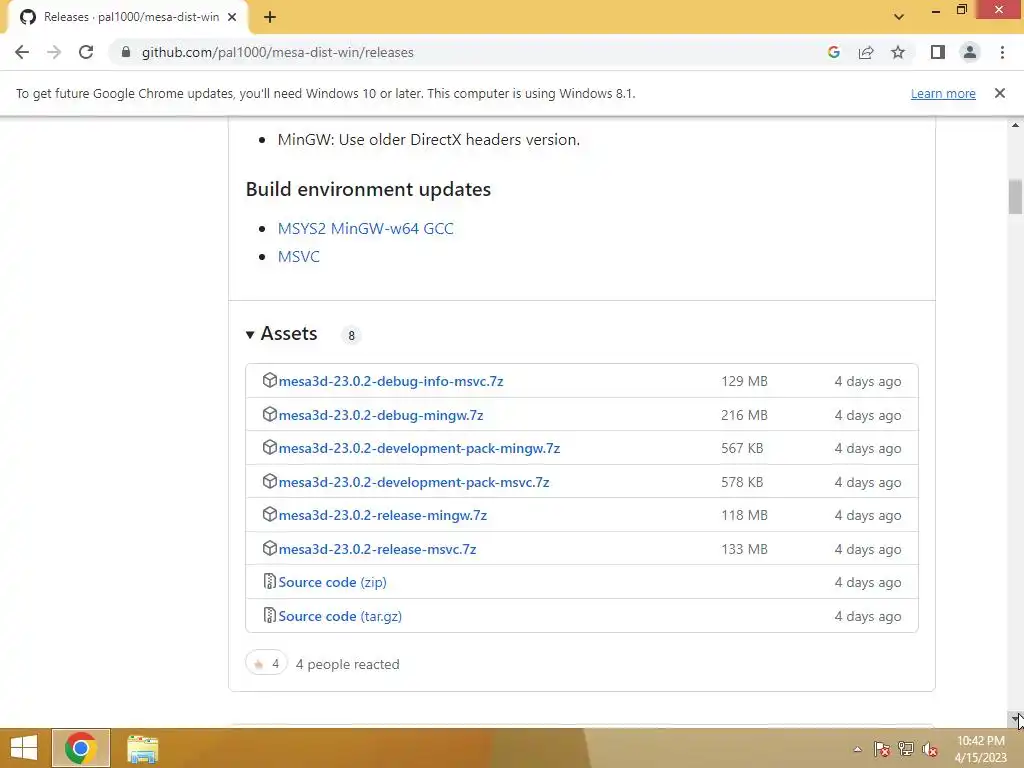Click the 4 people reacted text

(347, 664)
